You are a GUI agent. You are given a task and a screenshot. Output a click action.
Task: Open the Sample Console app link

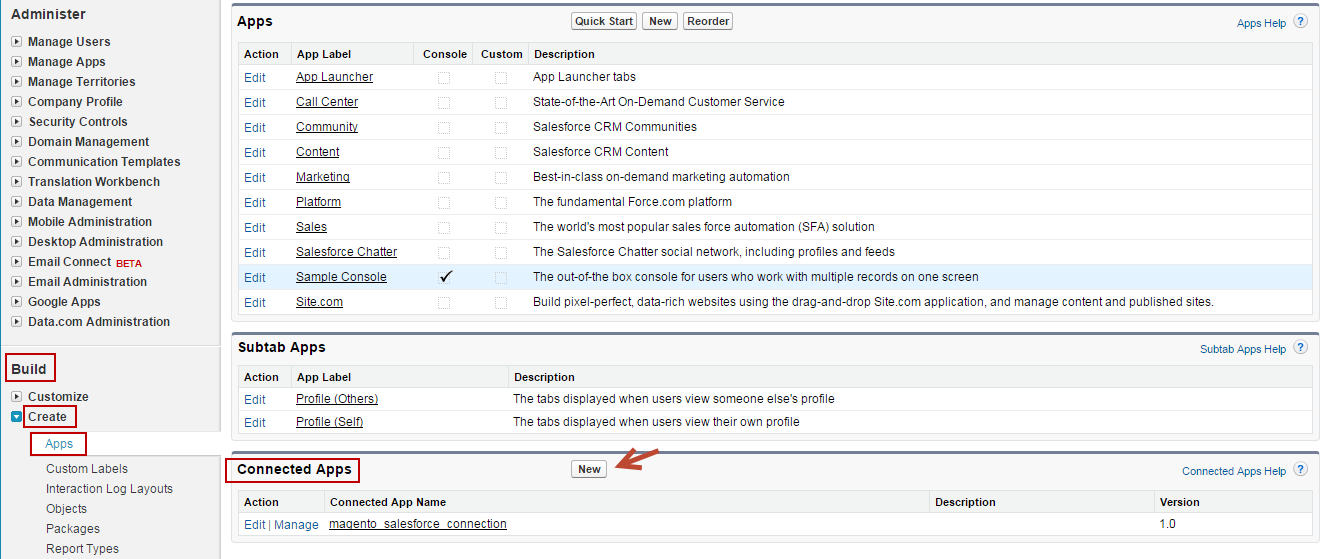341,277
